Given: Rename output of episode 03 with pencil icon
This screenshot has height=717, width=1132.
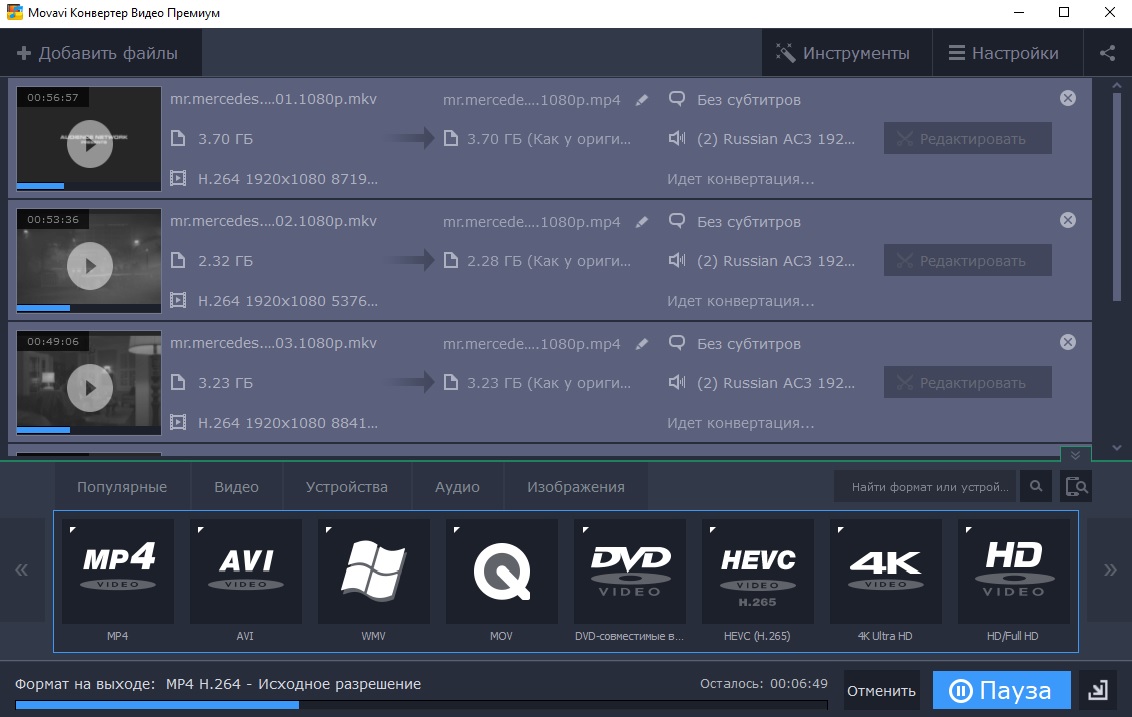Looking at the screenshot, I should pyautogui.click(x=642, y=344).
